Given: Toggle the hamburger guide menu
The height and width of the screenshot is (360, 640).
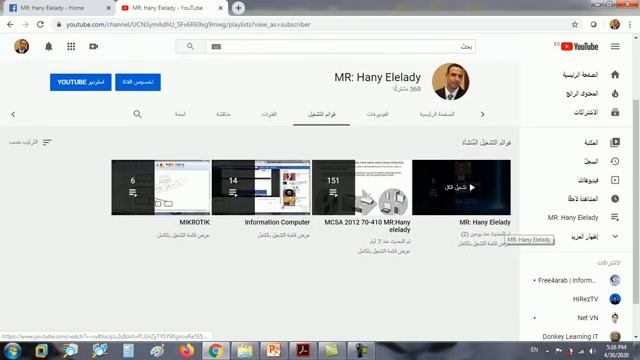Looking at the screenshot, I should (x=615, y=47).
